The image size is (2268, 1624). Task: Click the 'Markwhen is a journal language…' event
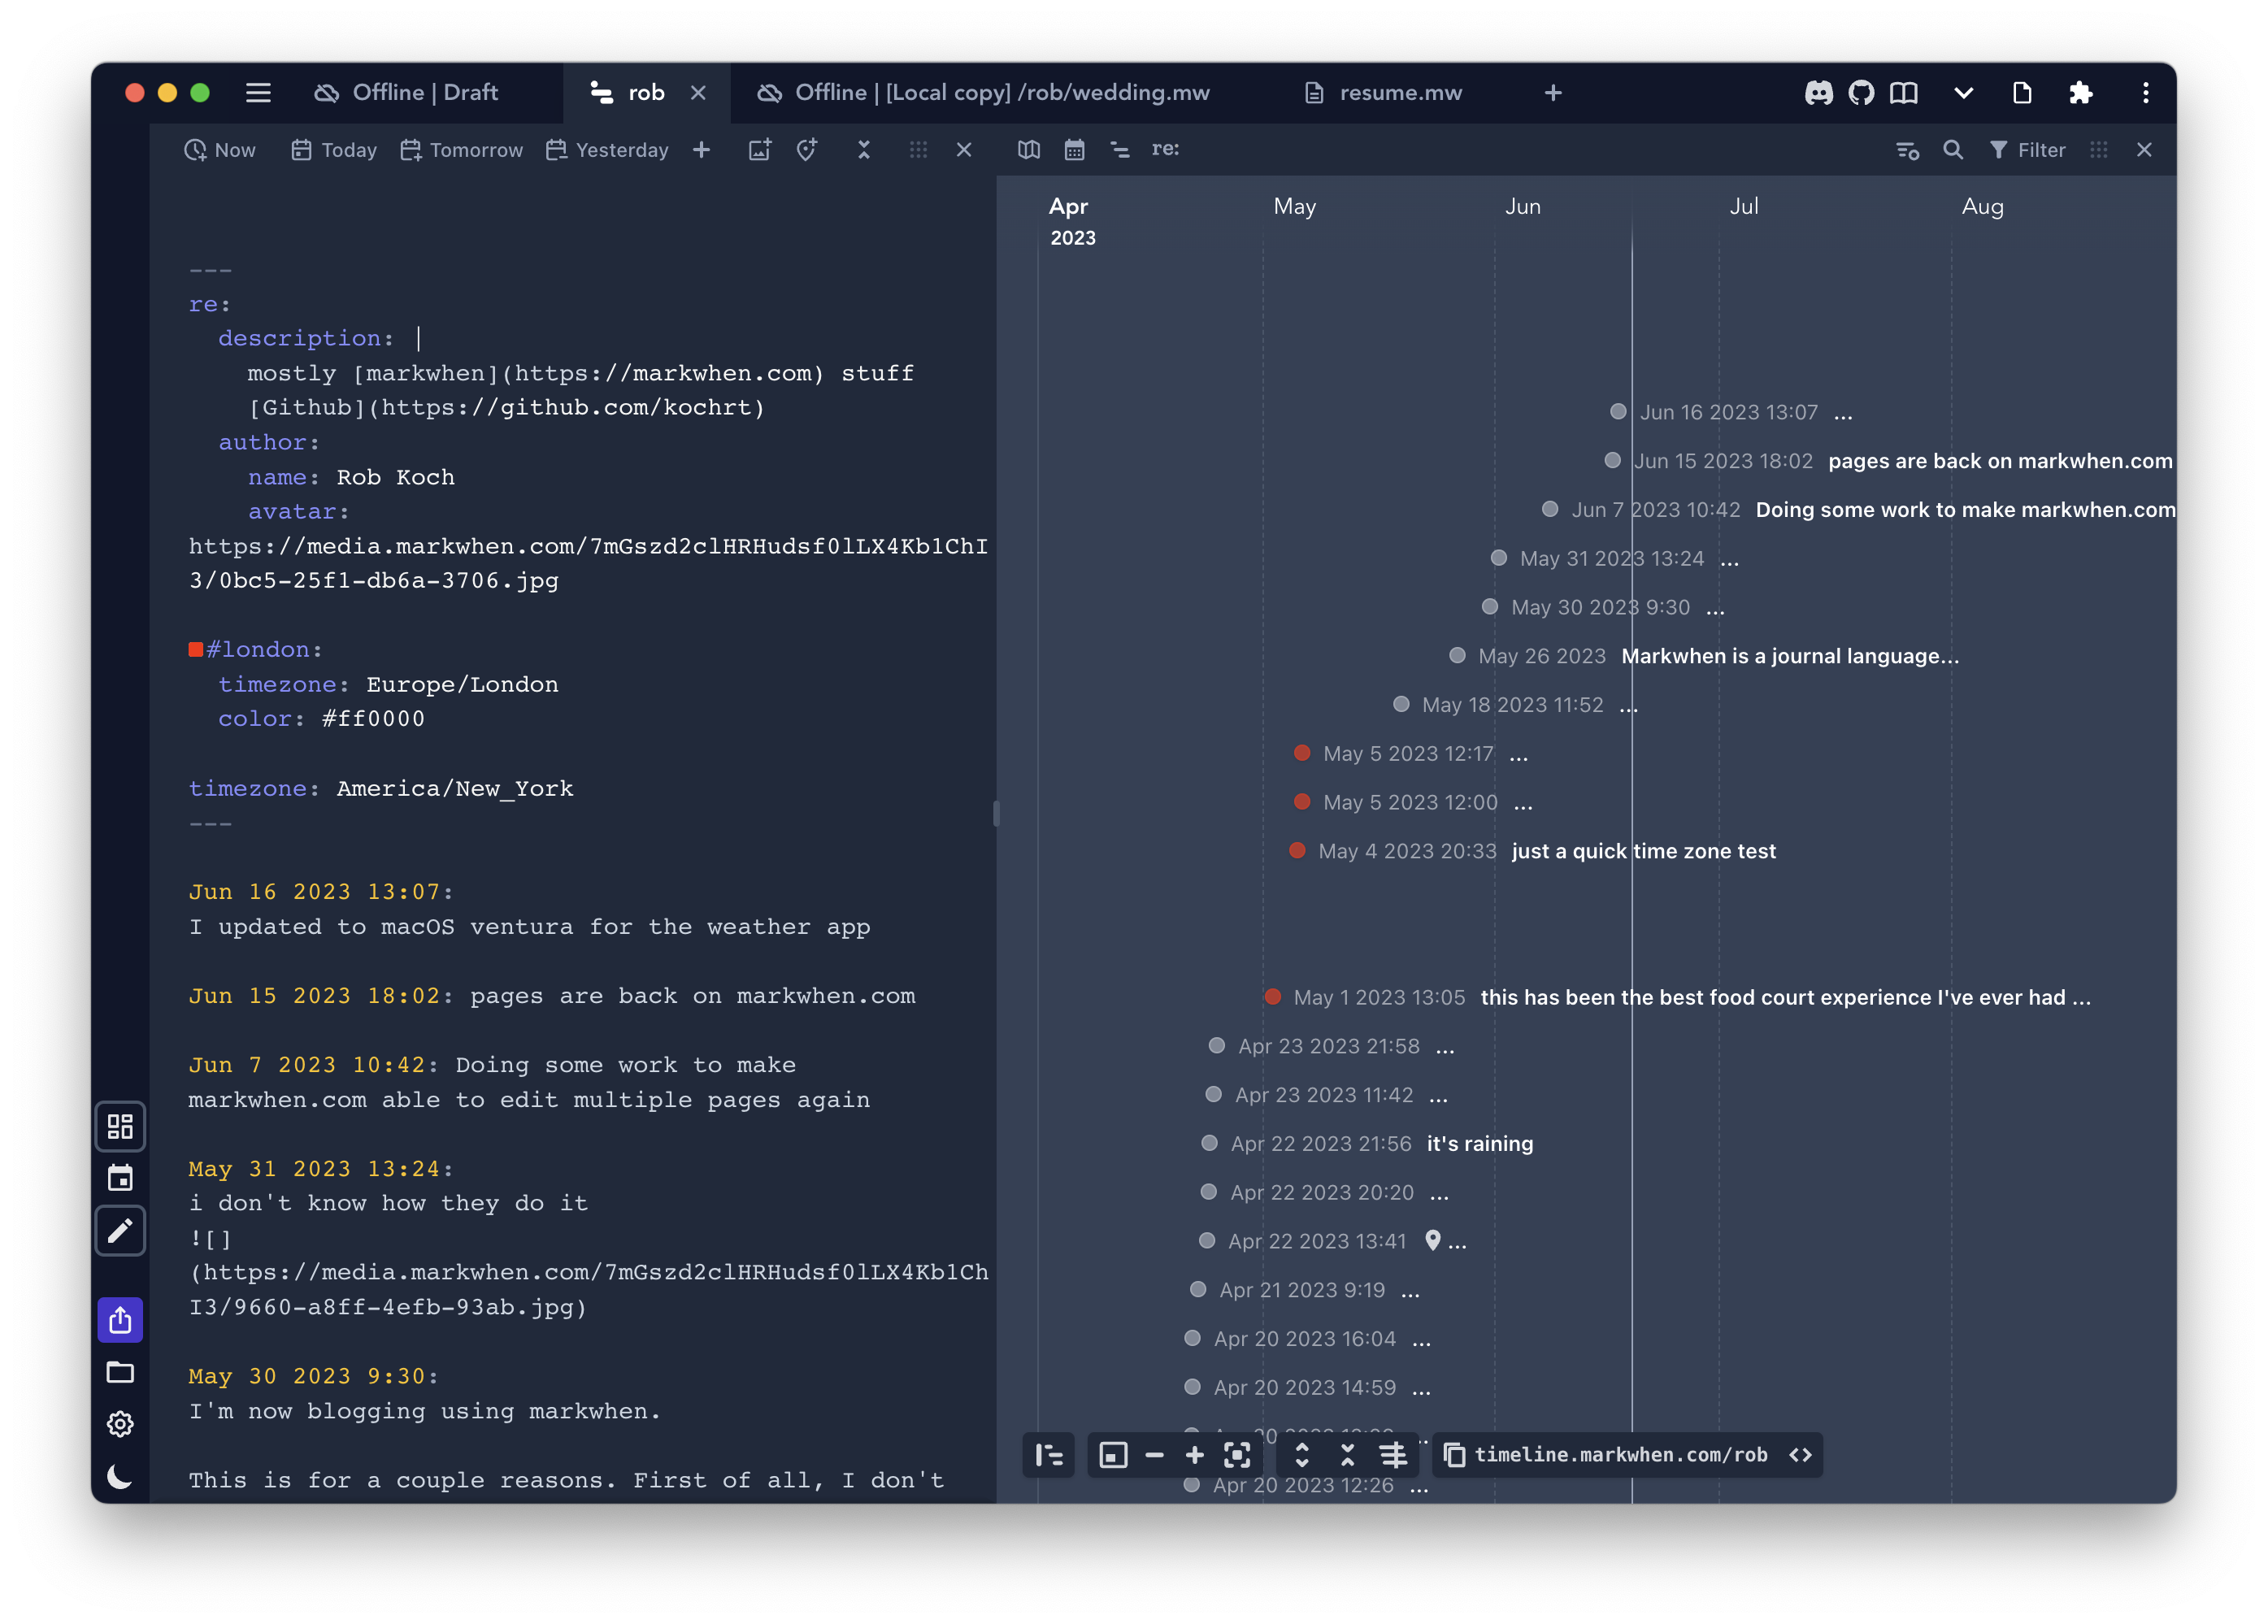[x=1789, y=656]
